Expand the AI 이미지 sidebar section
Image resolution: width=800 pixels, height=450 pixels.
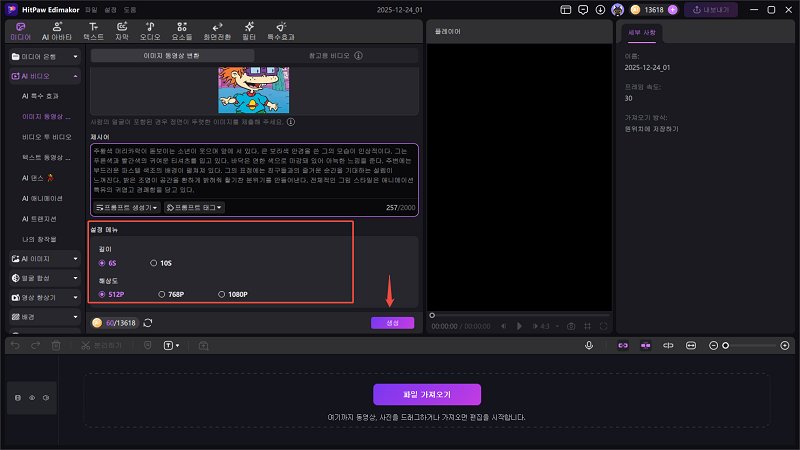click(x=45, y=259)
